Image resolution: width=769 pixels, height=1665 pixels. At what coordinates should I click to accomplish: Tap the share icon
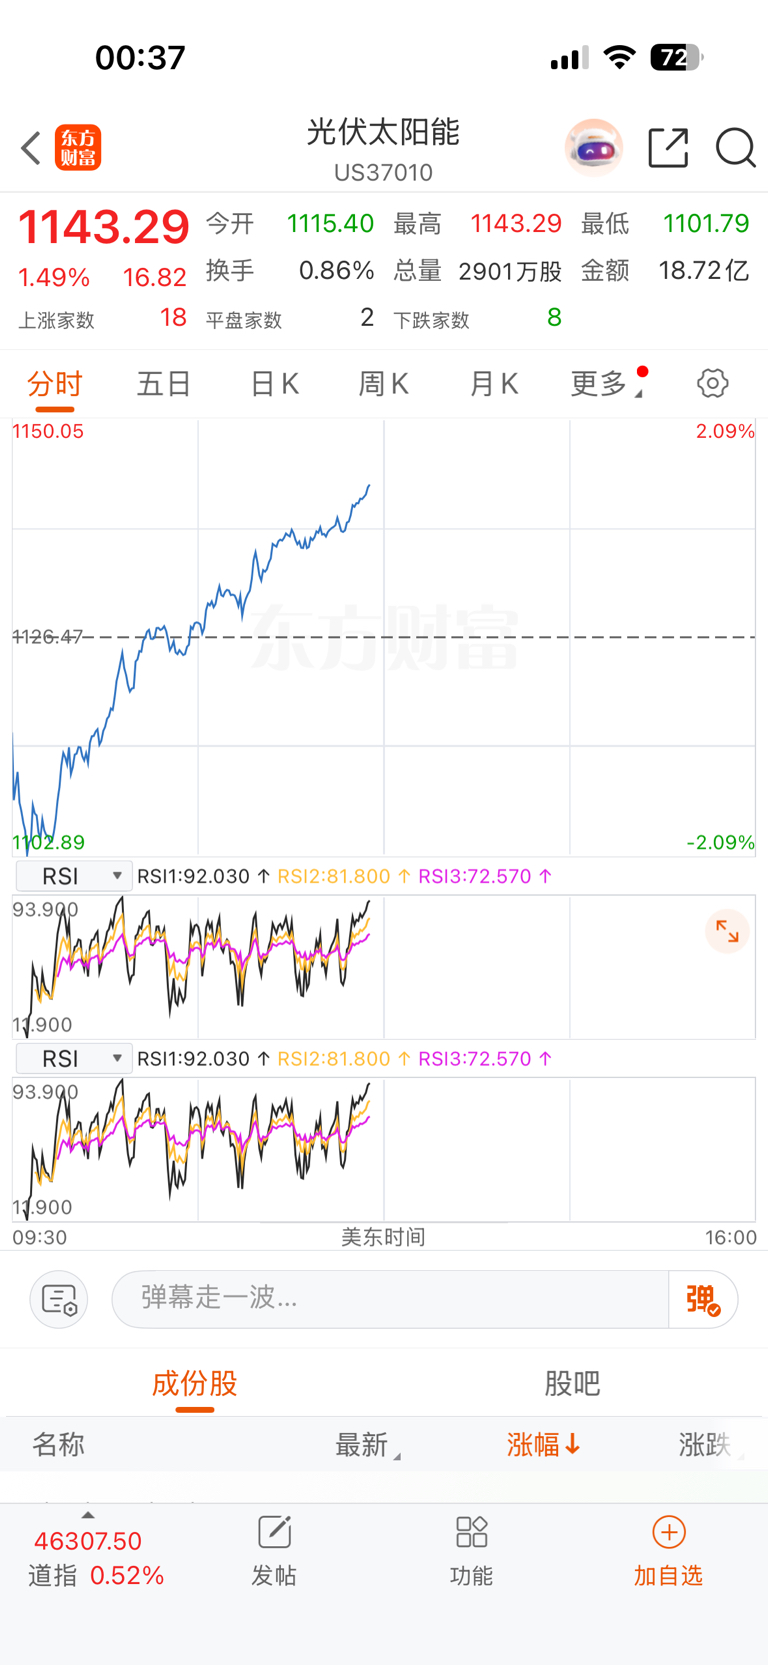click(x=668, y=148)
